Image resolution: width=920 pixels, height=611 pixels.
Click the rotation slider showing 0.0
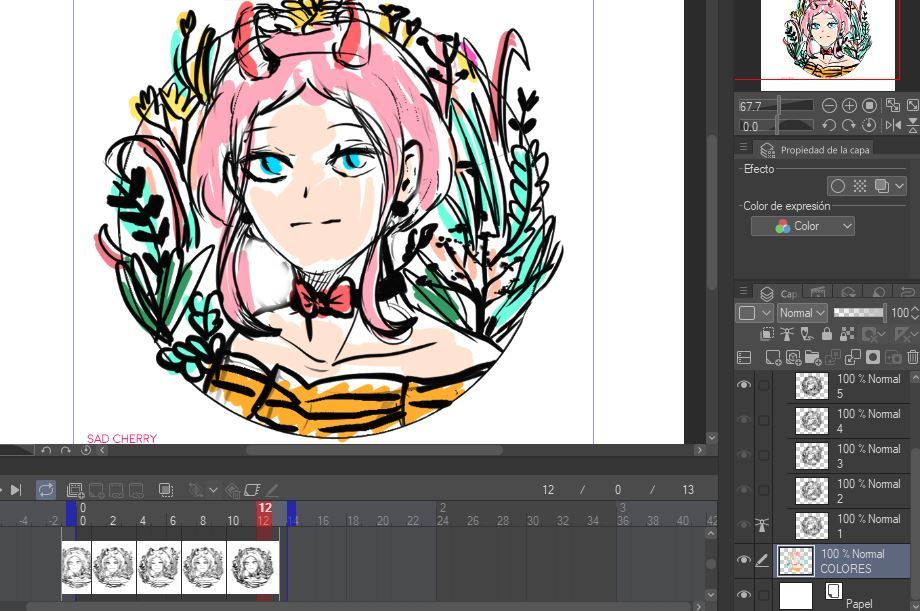point(776,126)
